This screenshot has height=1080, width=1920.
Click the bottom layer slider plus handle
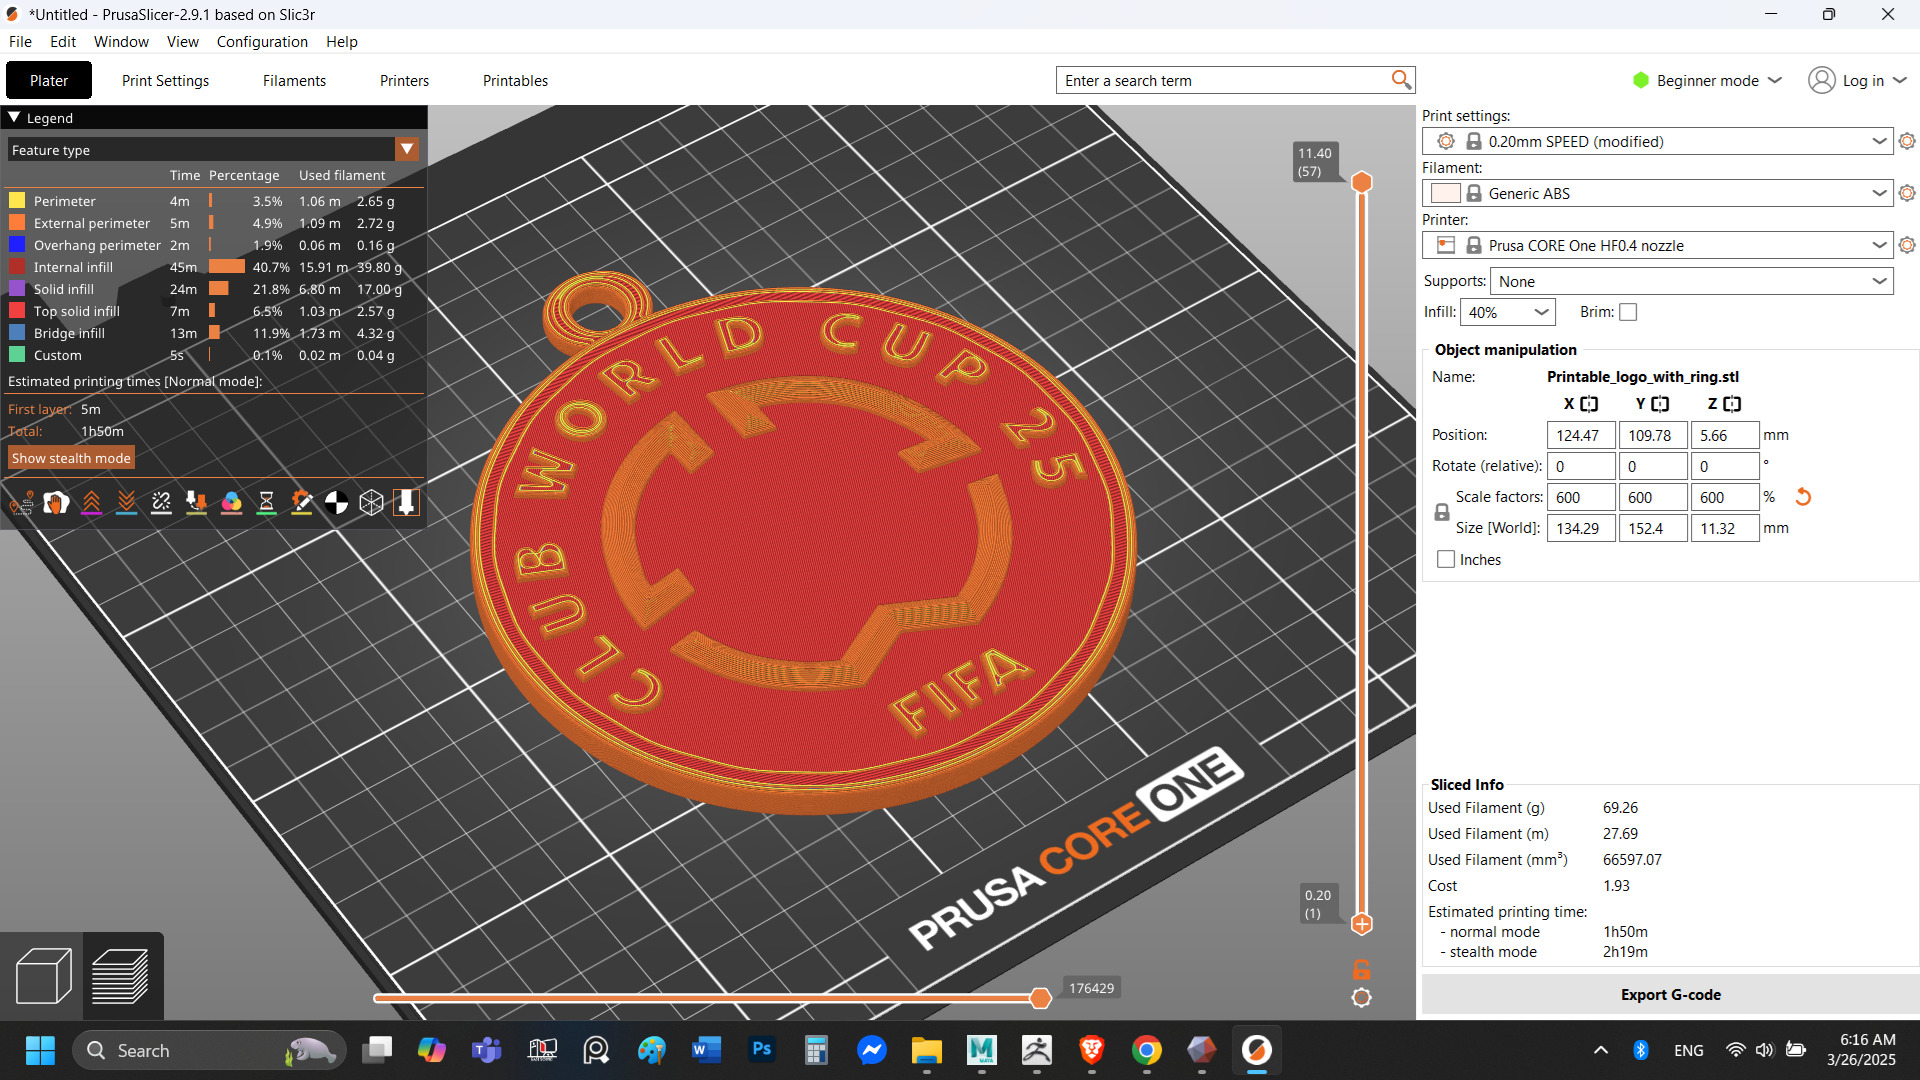(x=1361, y=923)
